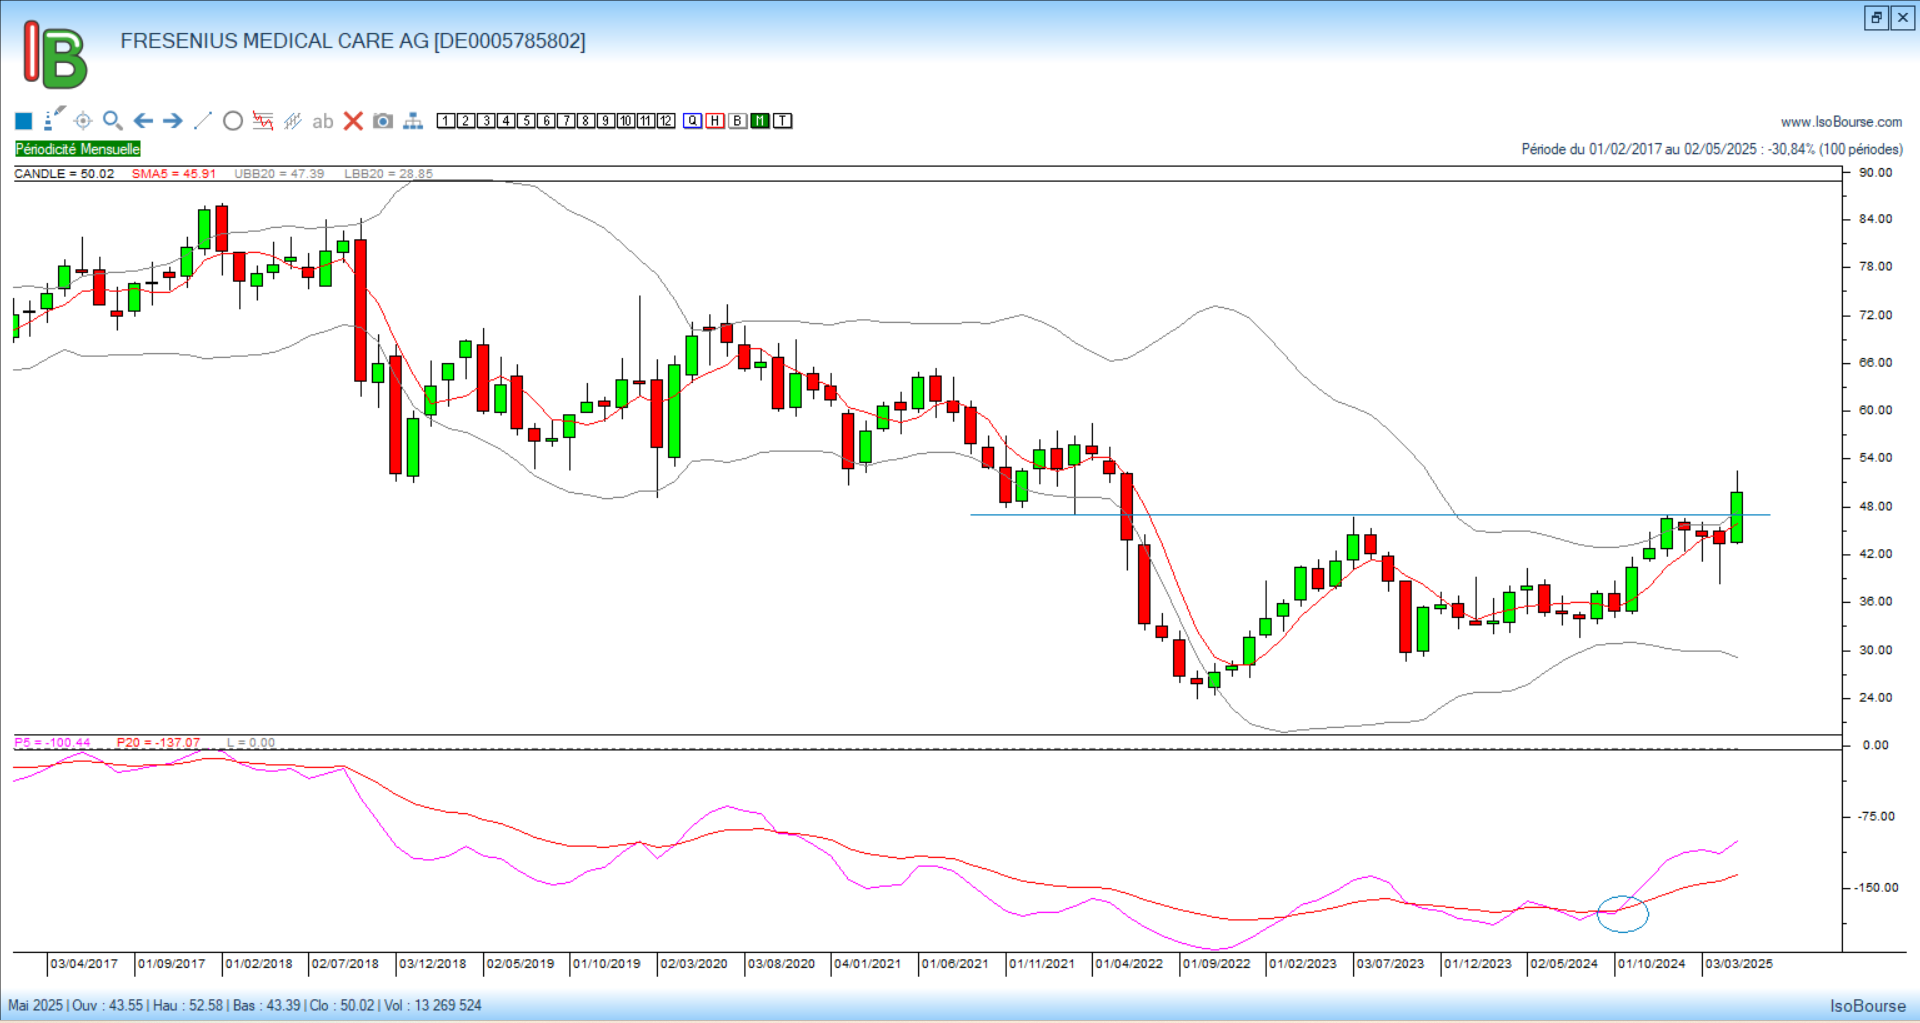Select the magnifier zoom tool
This screenshot has height=1023, width=1920.
click(113, 121)
